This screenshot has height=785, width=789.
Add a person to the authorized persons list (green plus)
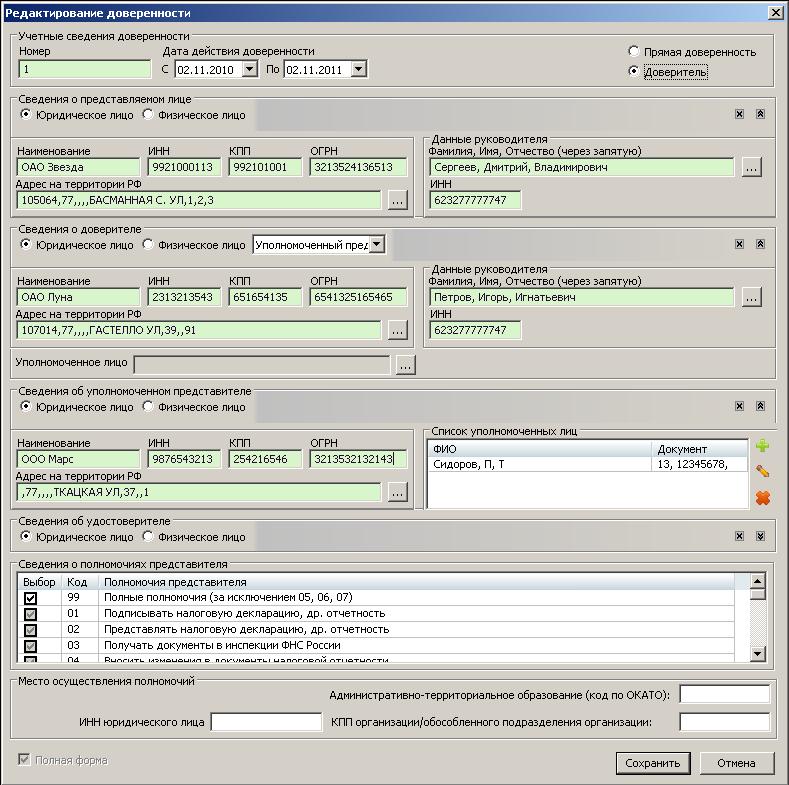tap(762, 445)
